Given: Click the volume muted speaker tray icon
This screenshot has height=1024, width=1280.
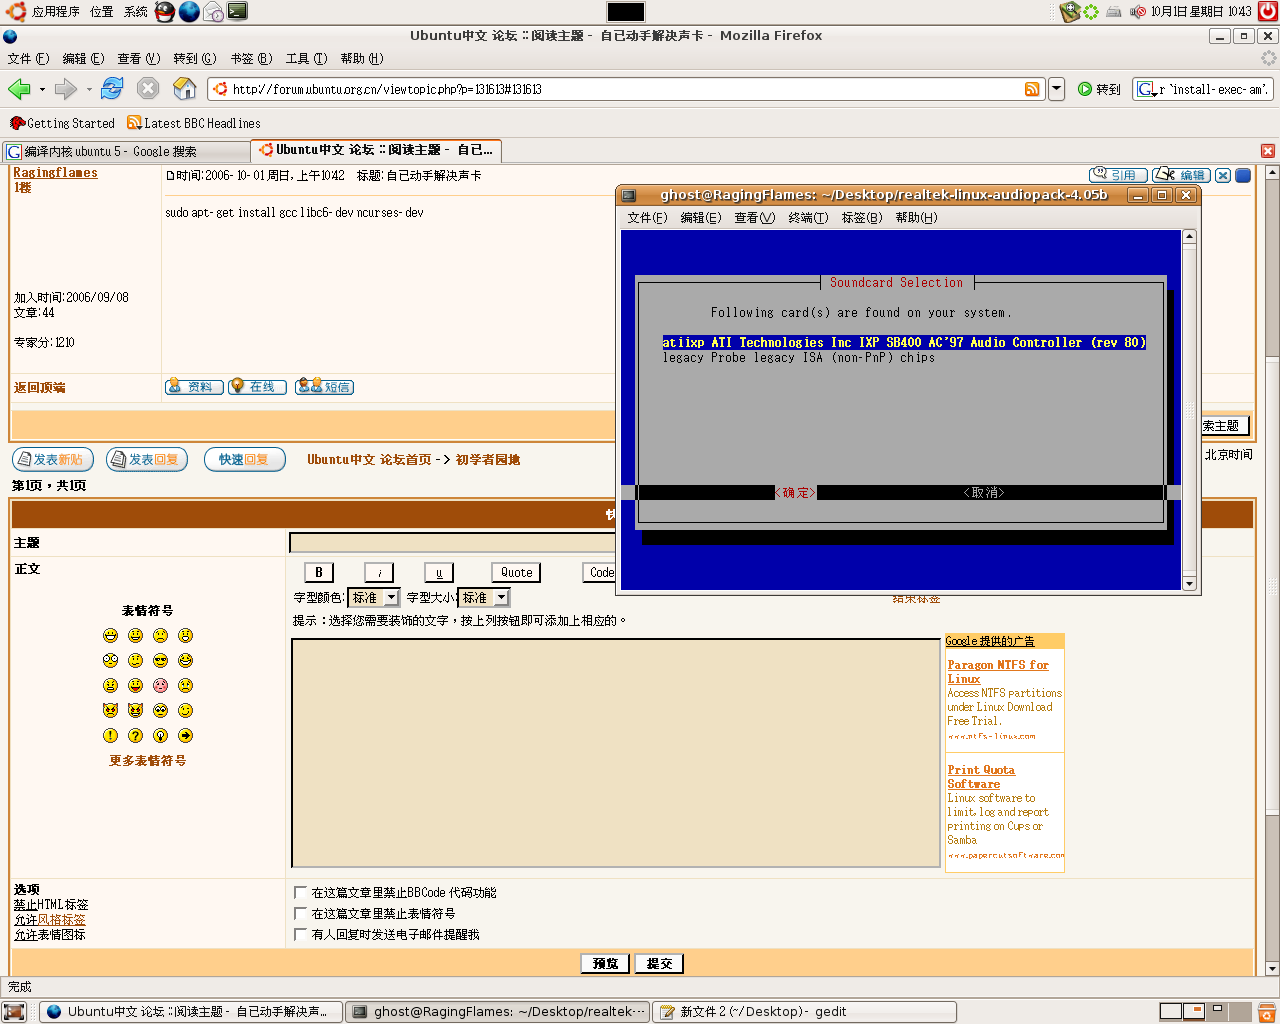Looking at the screenshot, I should tap(1137, 12).
